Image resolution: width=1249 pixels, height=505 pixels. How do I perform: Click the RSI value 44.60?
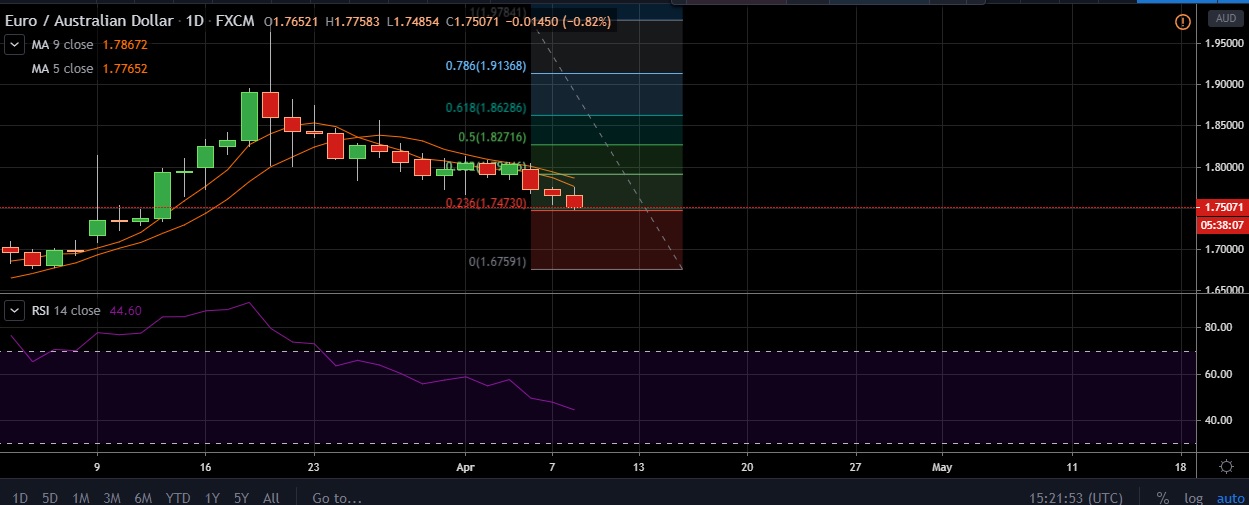(x=125, y=311)
